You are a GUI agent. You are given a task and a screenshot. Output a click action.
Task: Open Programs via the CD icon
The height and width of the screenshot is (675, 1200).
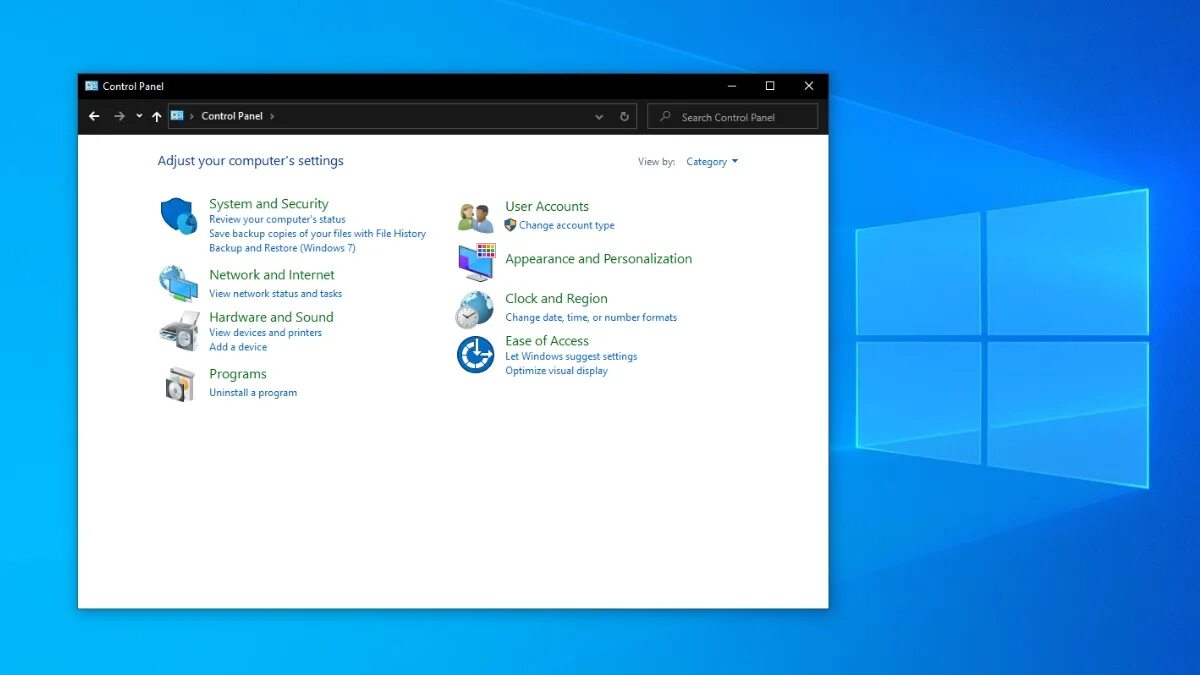click(x=180, y=384)
